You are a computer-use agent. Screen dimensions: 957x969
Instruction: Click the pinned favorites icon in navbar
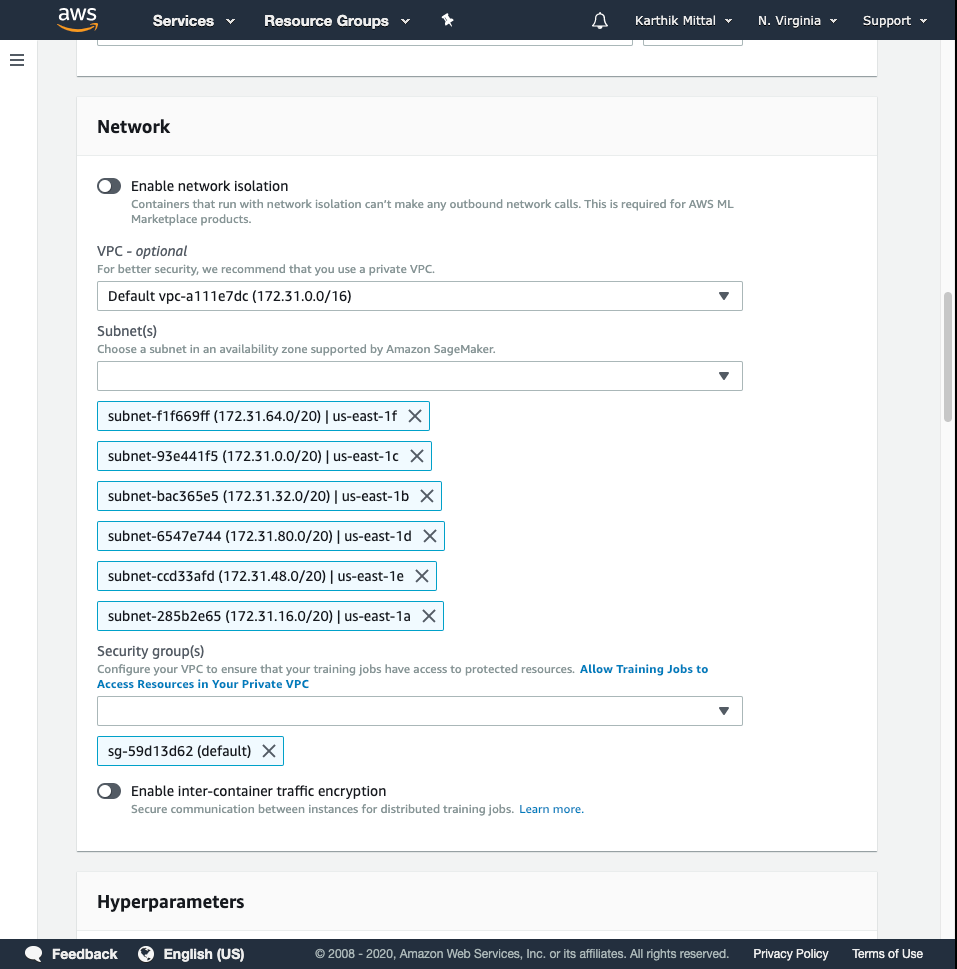point(447,20)
